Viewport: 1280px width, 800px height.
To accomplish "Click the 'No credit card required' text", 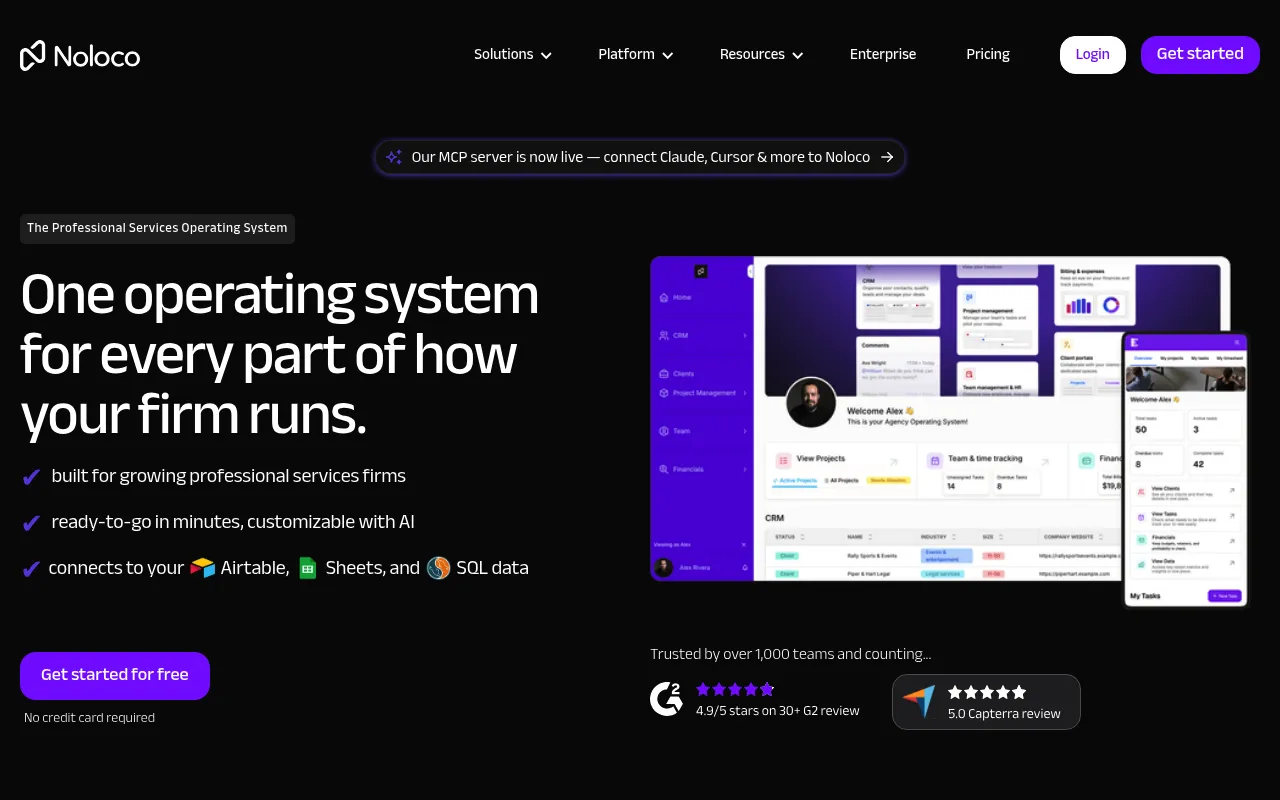I will [x=90, y=718].
